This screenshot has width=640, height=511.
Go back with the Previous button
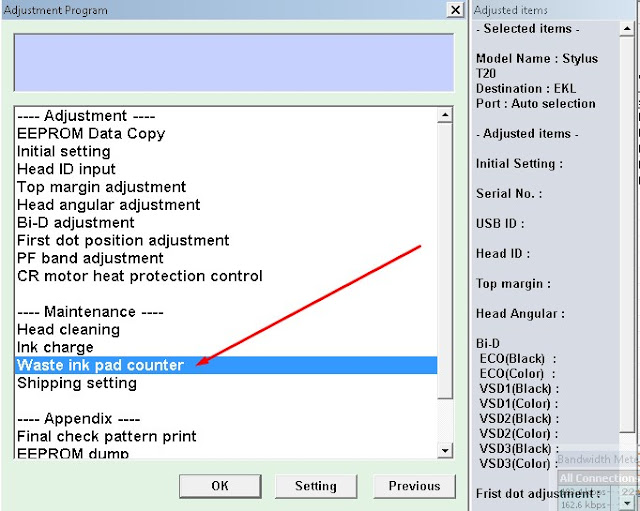click(x=414, y=486)
